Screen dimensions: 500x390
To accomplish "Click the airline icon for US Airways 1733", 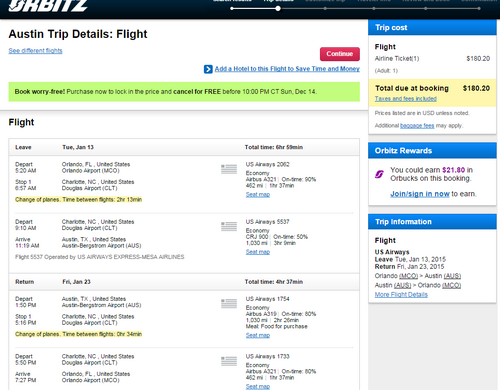I will [229, 361].
